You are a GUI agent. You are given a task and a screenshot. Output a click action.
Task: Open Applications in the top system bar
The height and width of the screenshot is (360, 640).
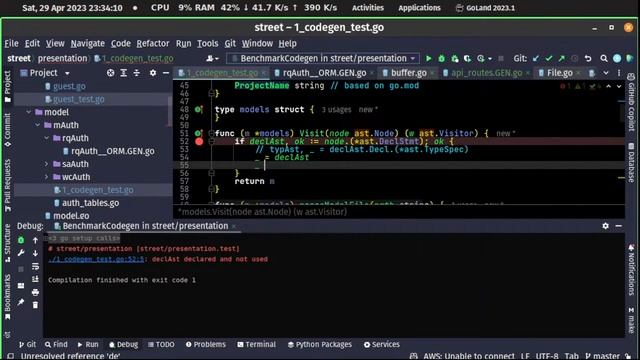419,8
